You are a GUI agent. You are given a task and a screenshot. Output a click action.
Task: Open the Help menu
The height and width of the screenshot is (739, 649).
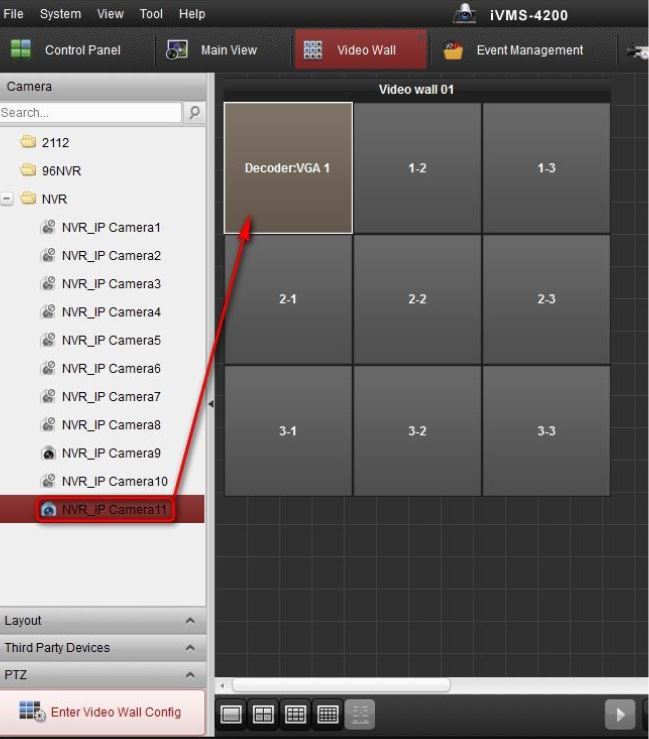click(x=192, y=14)
